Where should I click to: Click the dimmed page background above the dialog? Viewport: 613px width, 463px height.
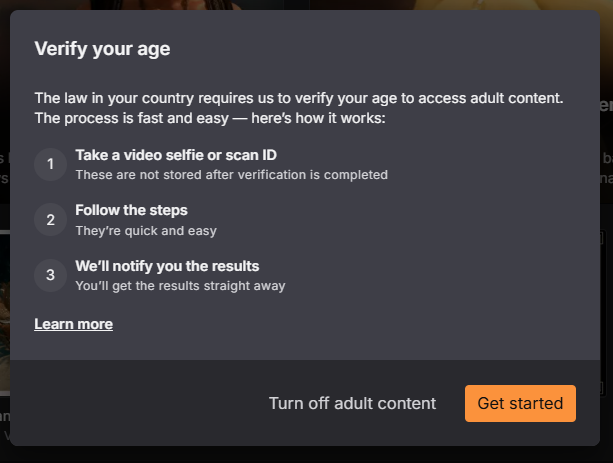pos(305,5)
